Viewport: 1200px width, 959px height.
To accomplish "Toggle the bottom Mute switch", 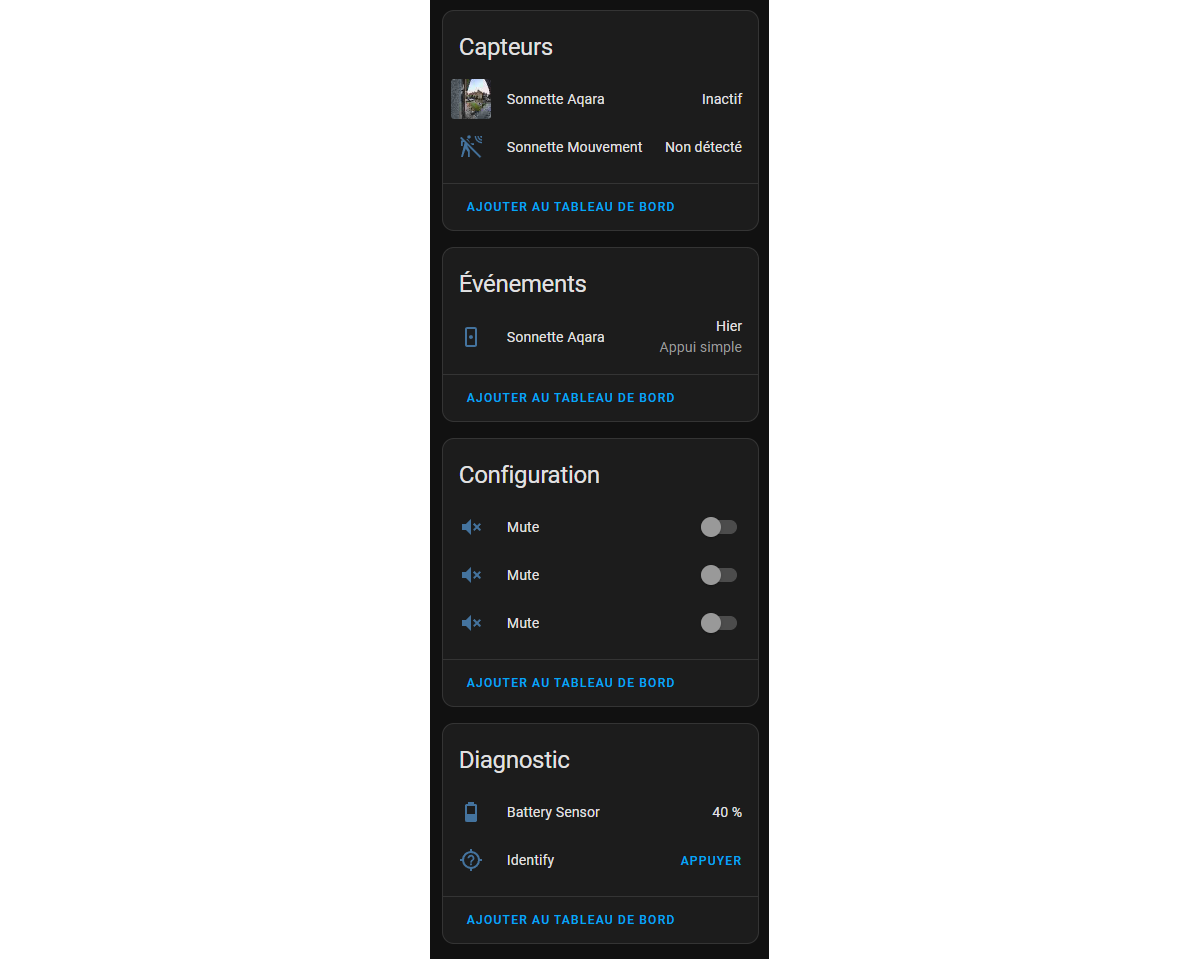I will 719,623.
